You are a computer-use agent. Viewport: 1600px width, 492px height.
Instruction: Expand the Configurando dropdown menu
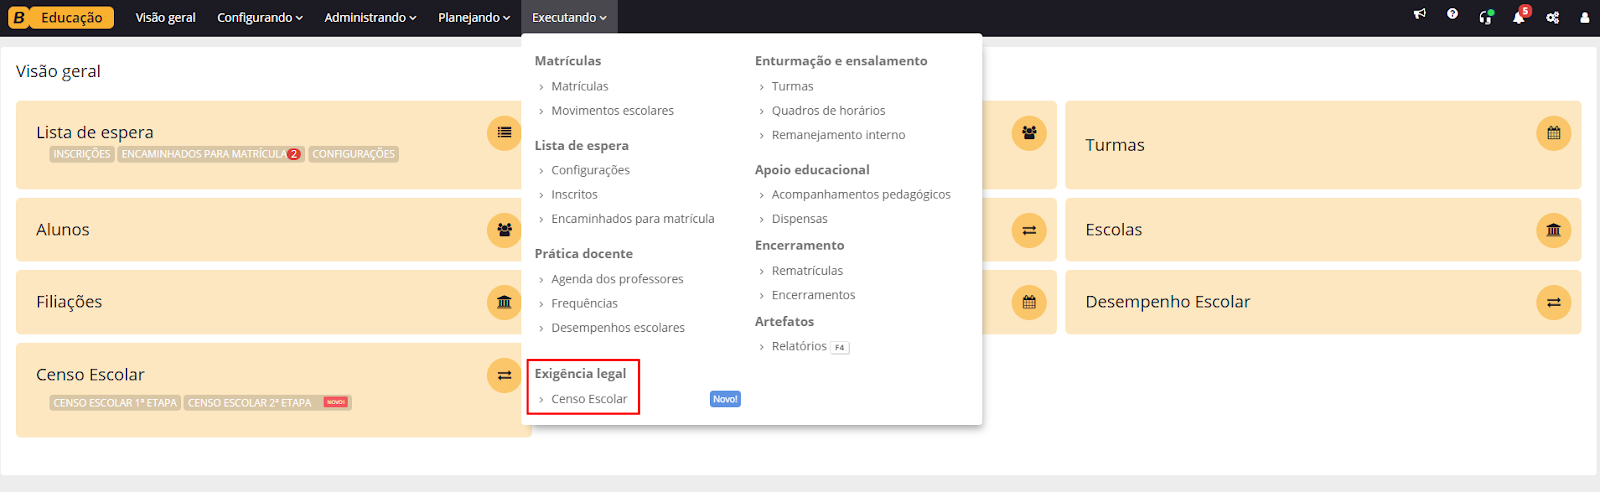pyautogui.click(x=260, y=18)
